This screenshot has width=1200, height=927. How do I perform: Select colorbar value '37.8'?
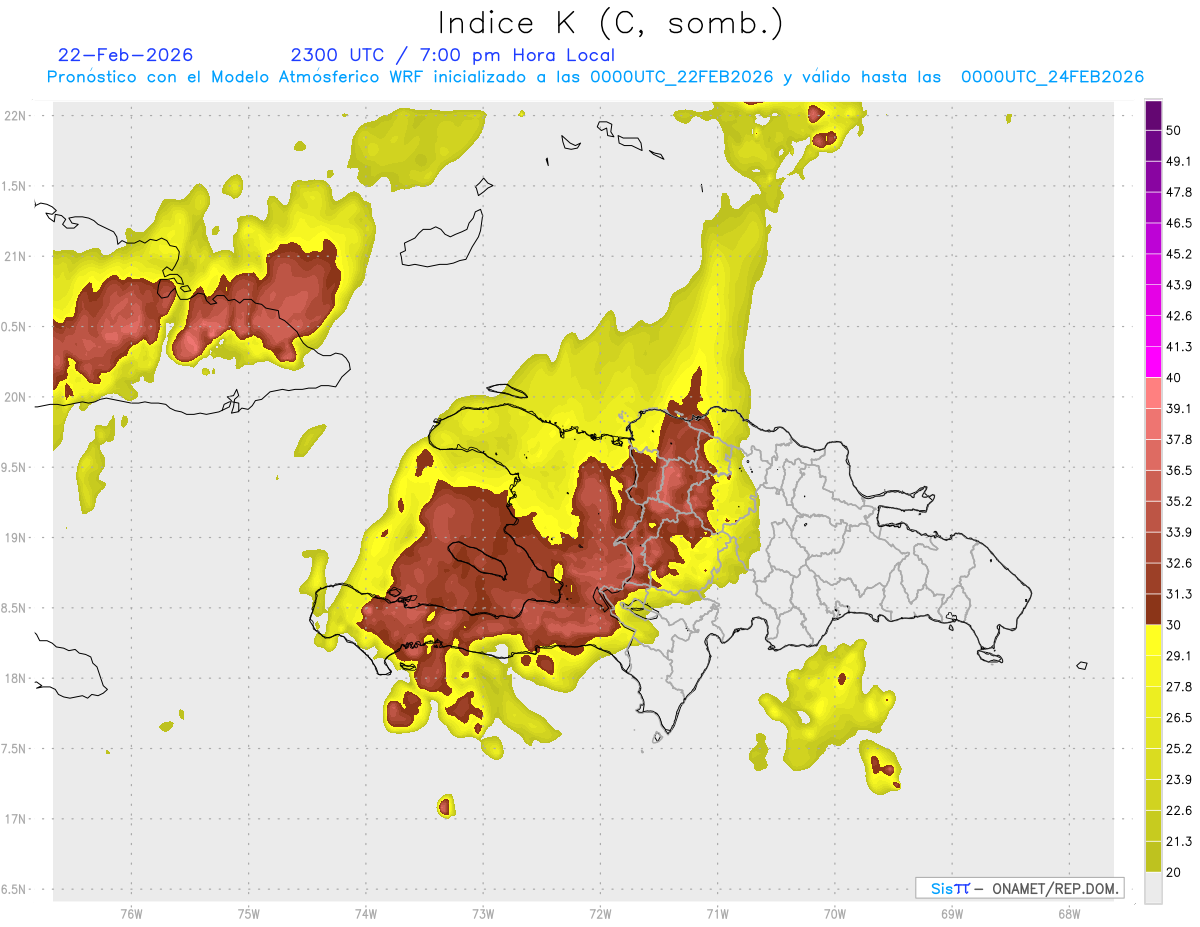click(1178, 440)
